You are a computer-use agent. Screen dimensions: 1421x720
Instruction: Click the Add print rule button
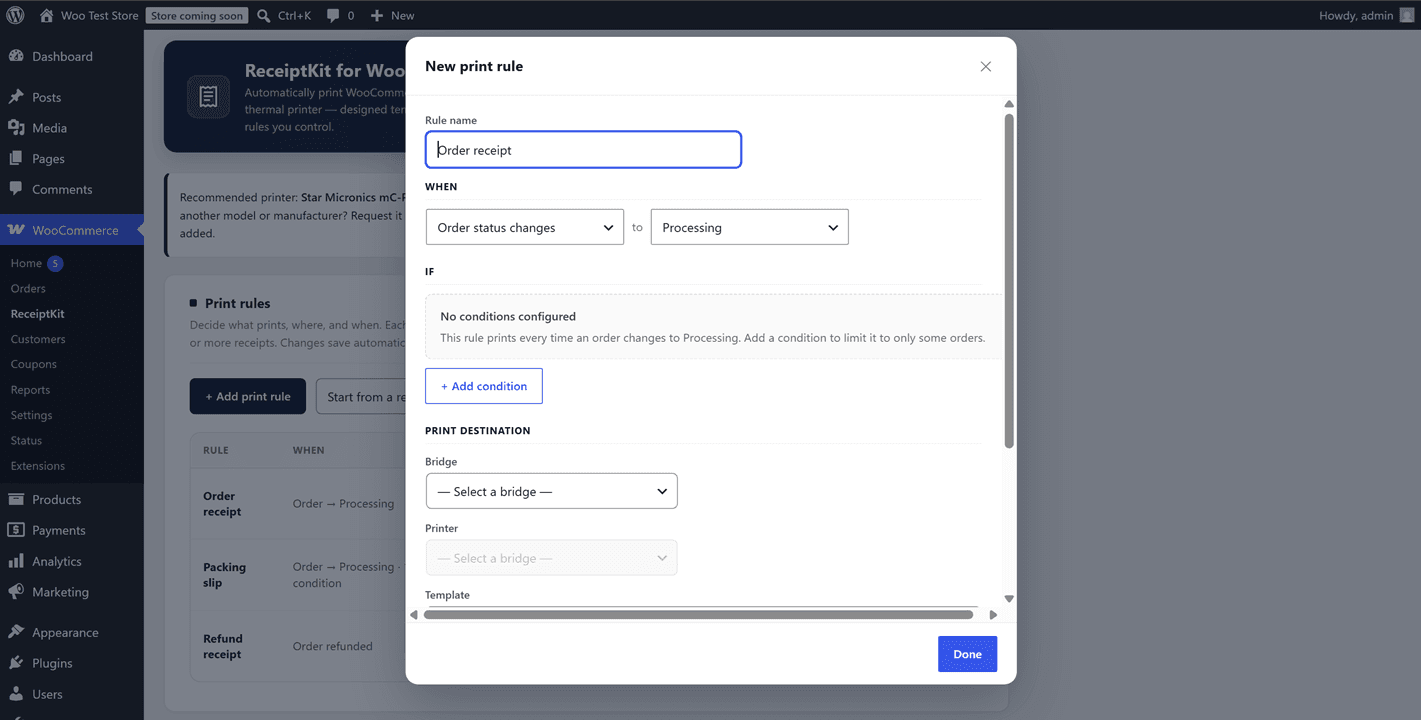pos(248,396)
